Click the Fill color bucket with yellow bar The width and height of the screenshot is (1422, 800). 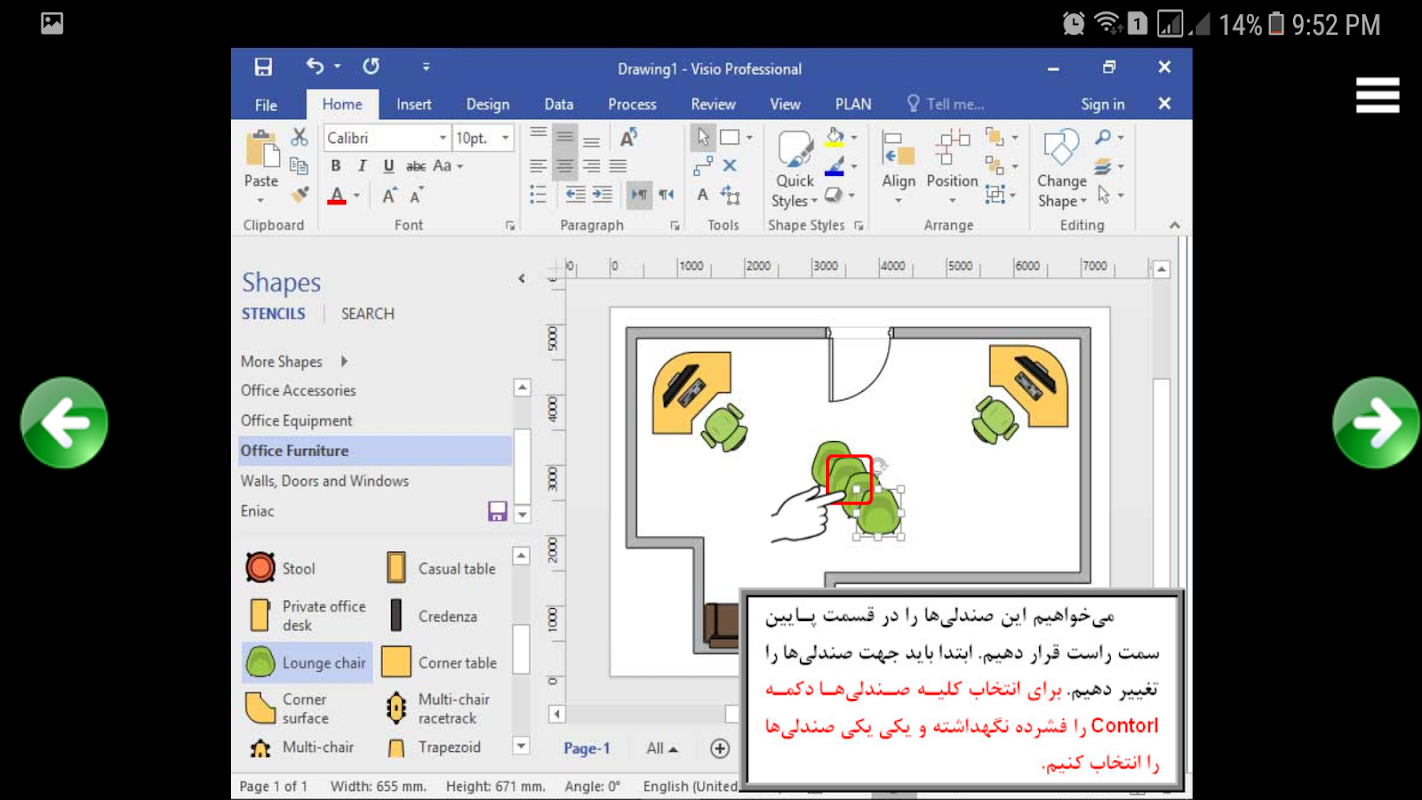tap(835, 138)
